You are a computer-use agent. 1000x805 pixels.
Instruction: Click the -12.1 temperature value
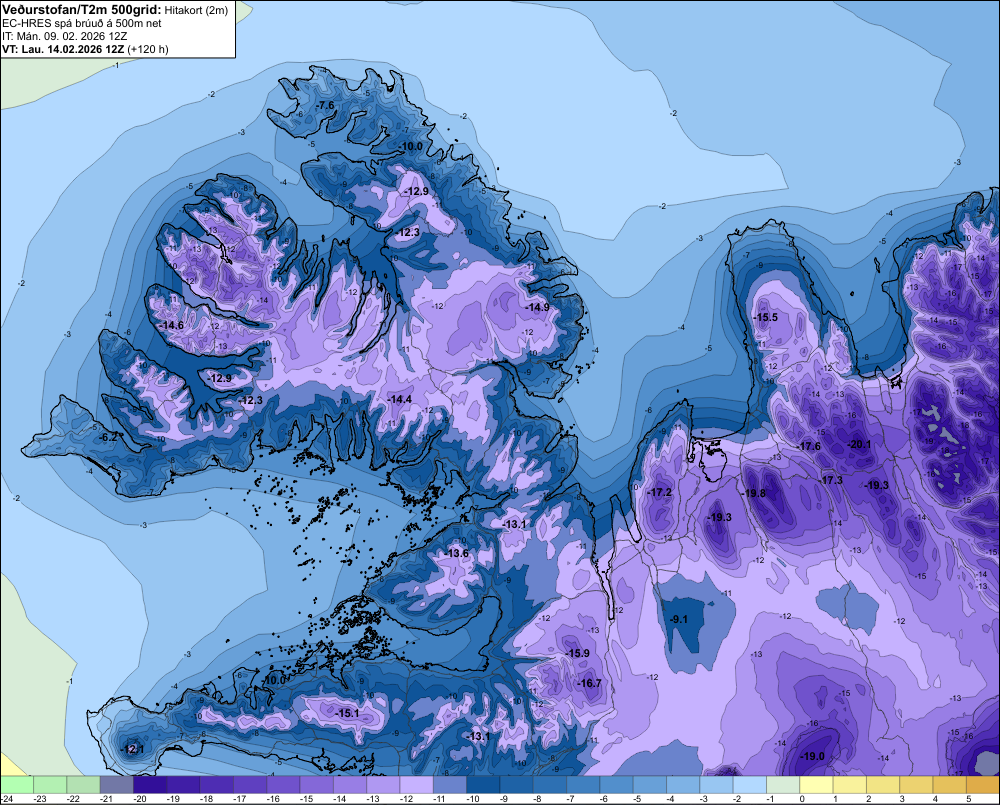(133, 749)
